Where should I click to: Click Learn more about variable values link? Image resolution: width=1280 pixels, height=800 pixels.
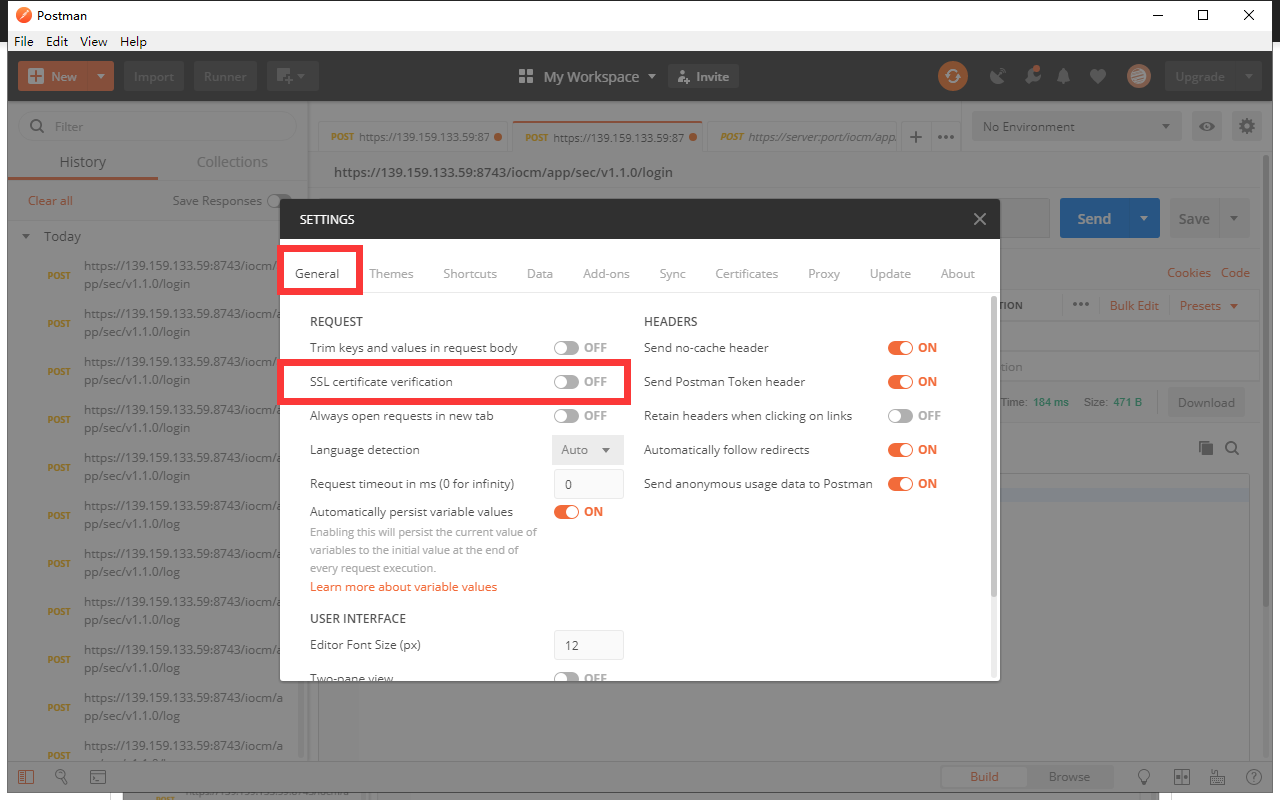(x=403, y=587)
